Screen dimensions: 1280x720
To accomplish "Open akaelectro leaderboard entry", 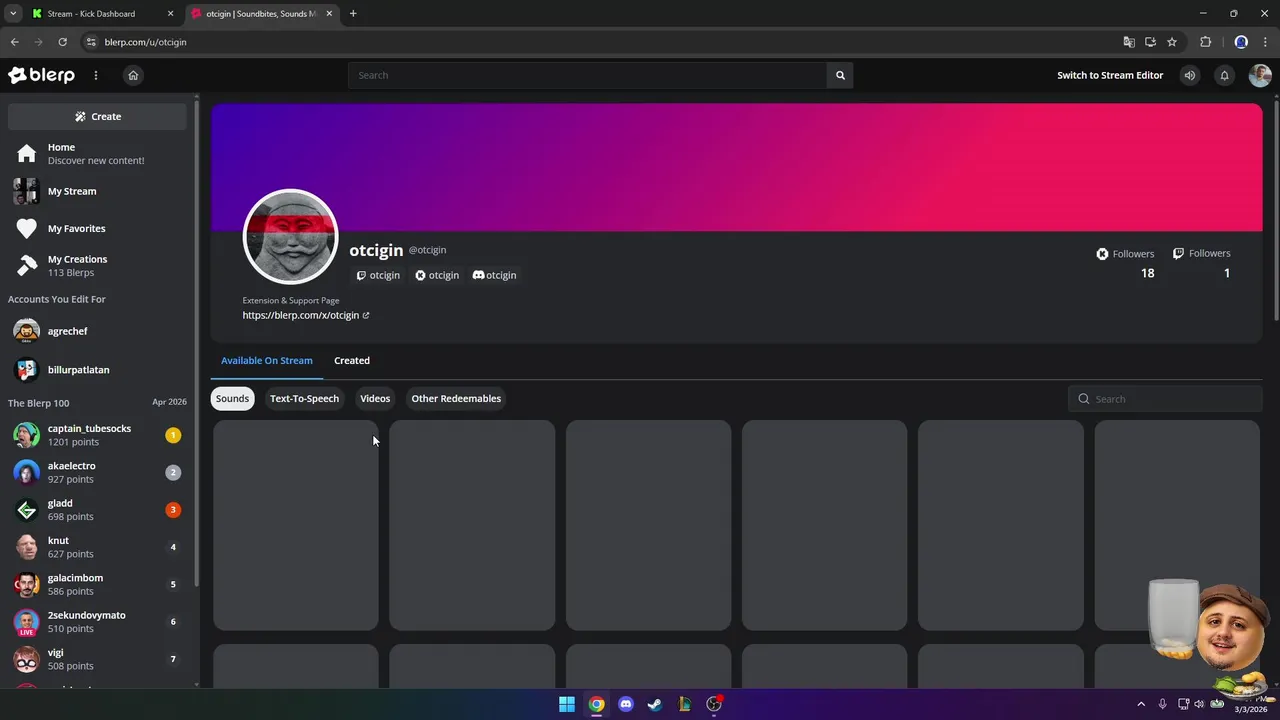I will [97, 472].
